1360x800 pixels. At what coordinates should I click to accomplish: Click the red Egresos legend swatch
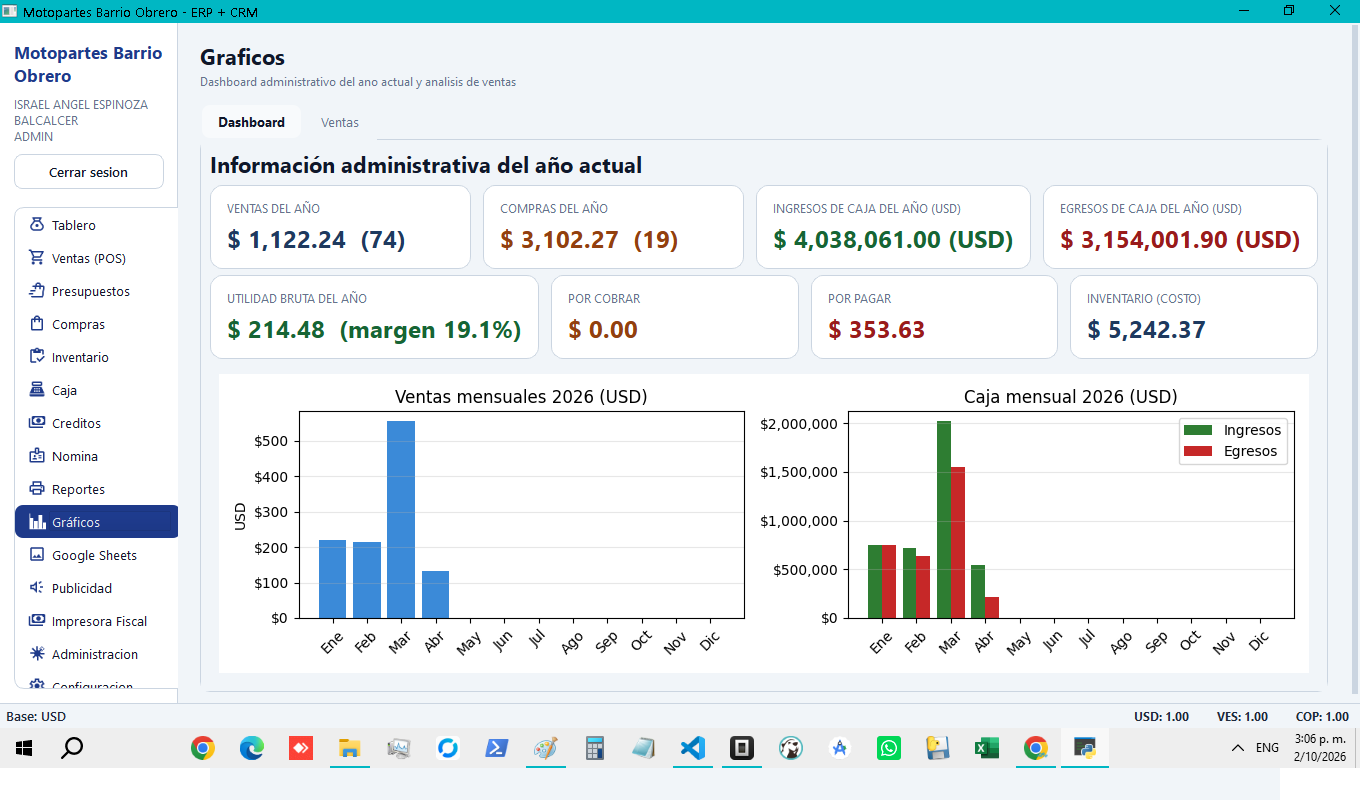pos(1198,451)
